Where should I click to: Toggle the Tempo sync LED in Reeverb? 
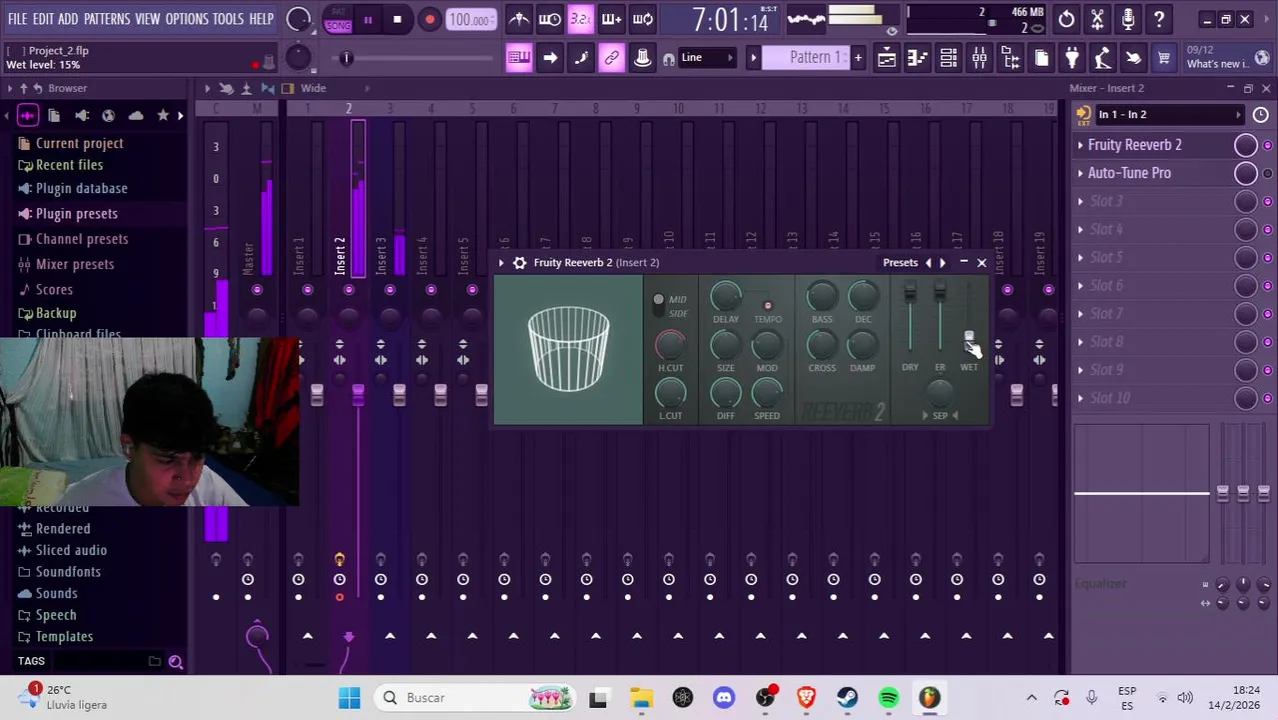(767, 306)
